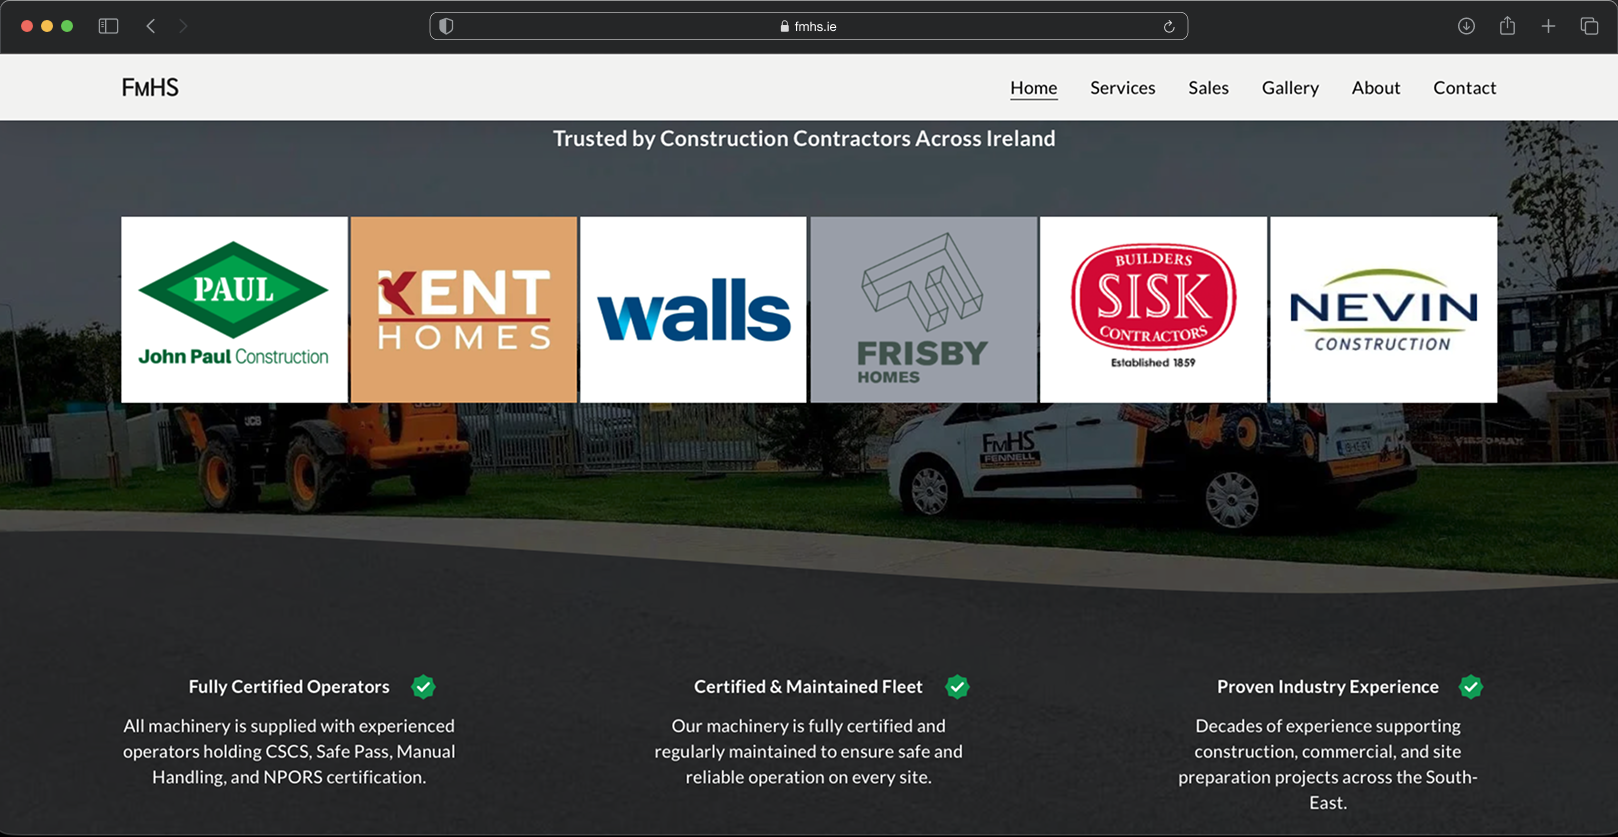Reload the page with refresh icon
Screen dimensions: 1618x837
point(1169,27)
